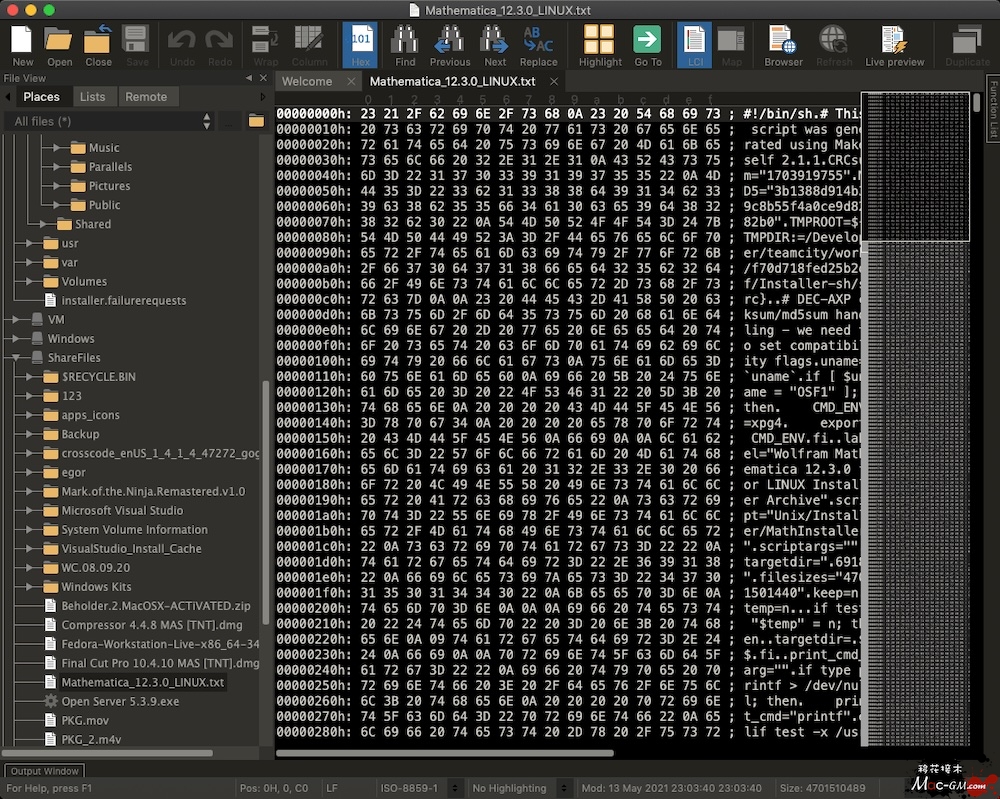This screenshot has width=1000, height=799.
Task: Click the Go To arrow icon
Action: coord(647,45)
